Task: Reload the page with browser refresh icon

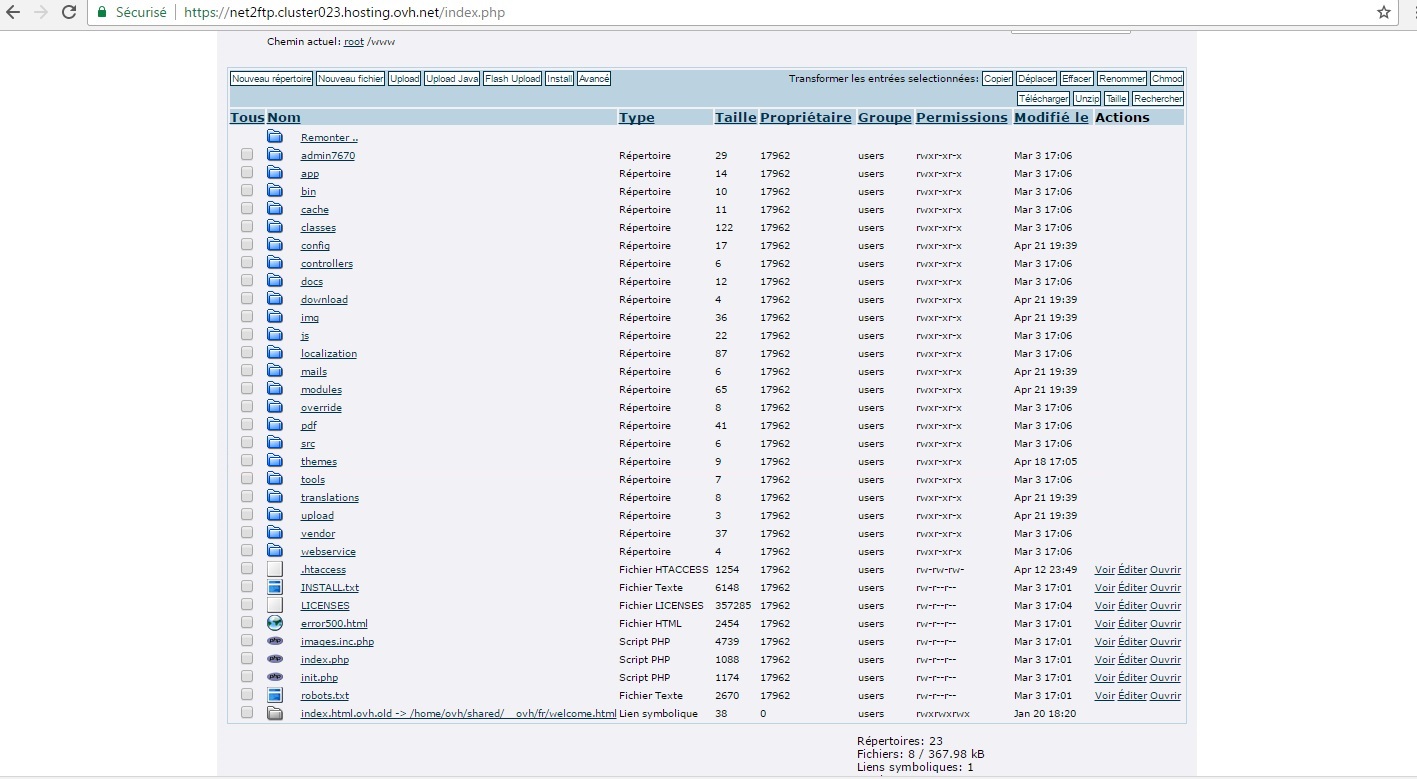Action: tap(69, 12)
